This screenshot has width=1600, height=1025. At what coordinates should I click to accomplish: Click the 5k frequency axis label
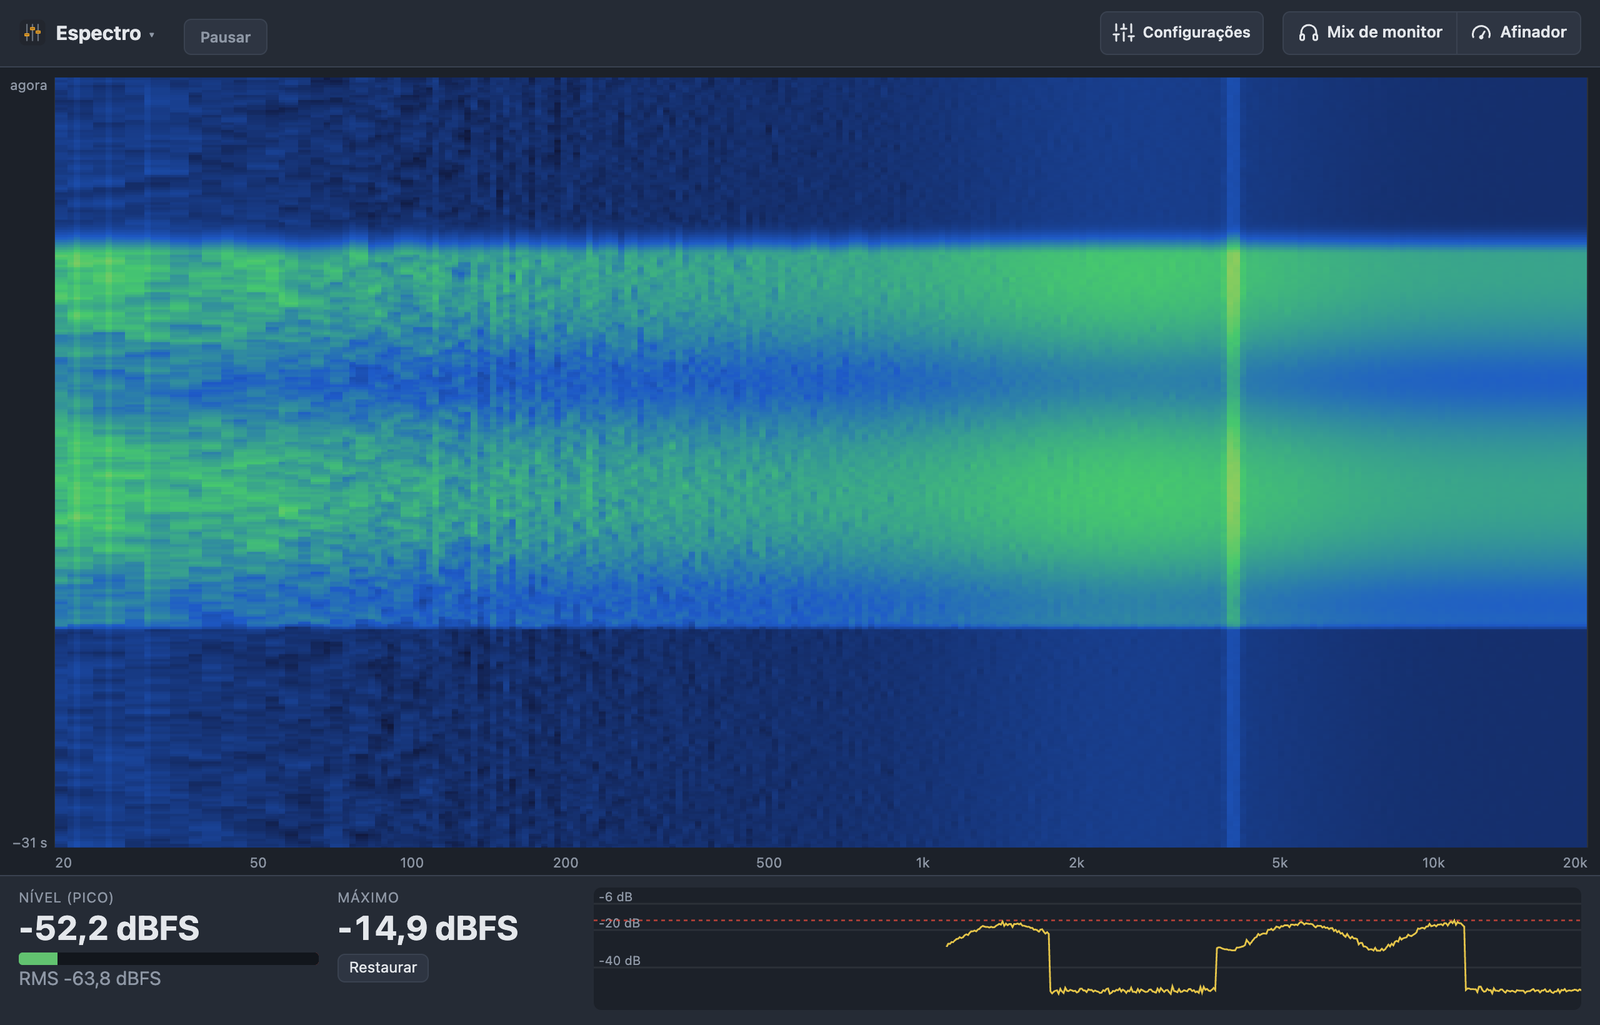click(x=1279, y=863)
